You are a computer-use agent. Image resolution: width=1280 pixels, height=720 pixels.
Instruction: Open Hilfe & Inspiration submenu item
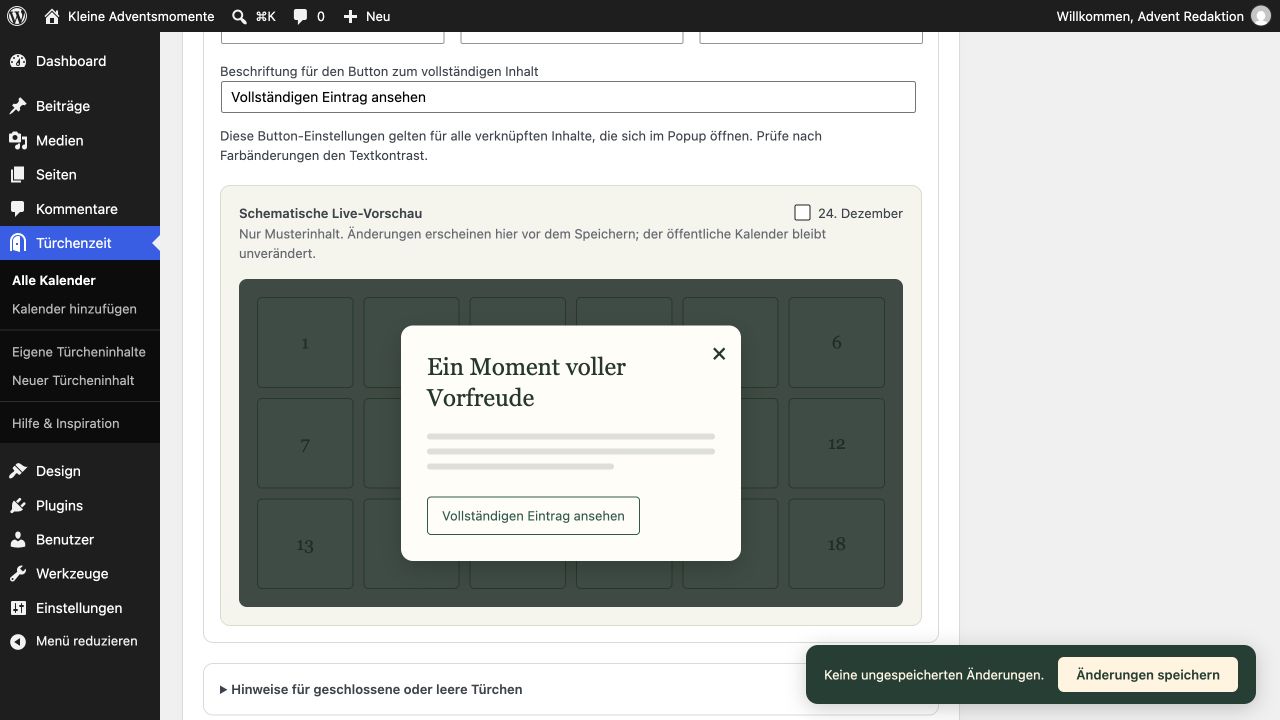click(x=66, y=423)
